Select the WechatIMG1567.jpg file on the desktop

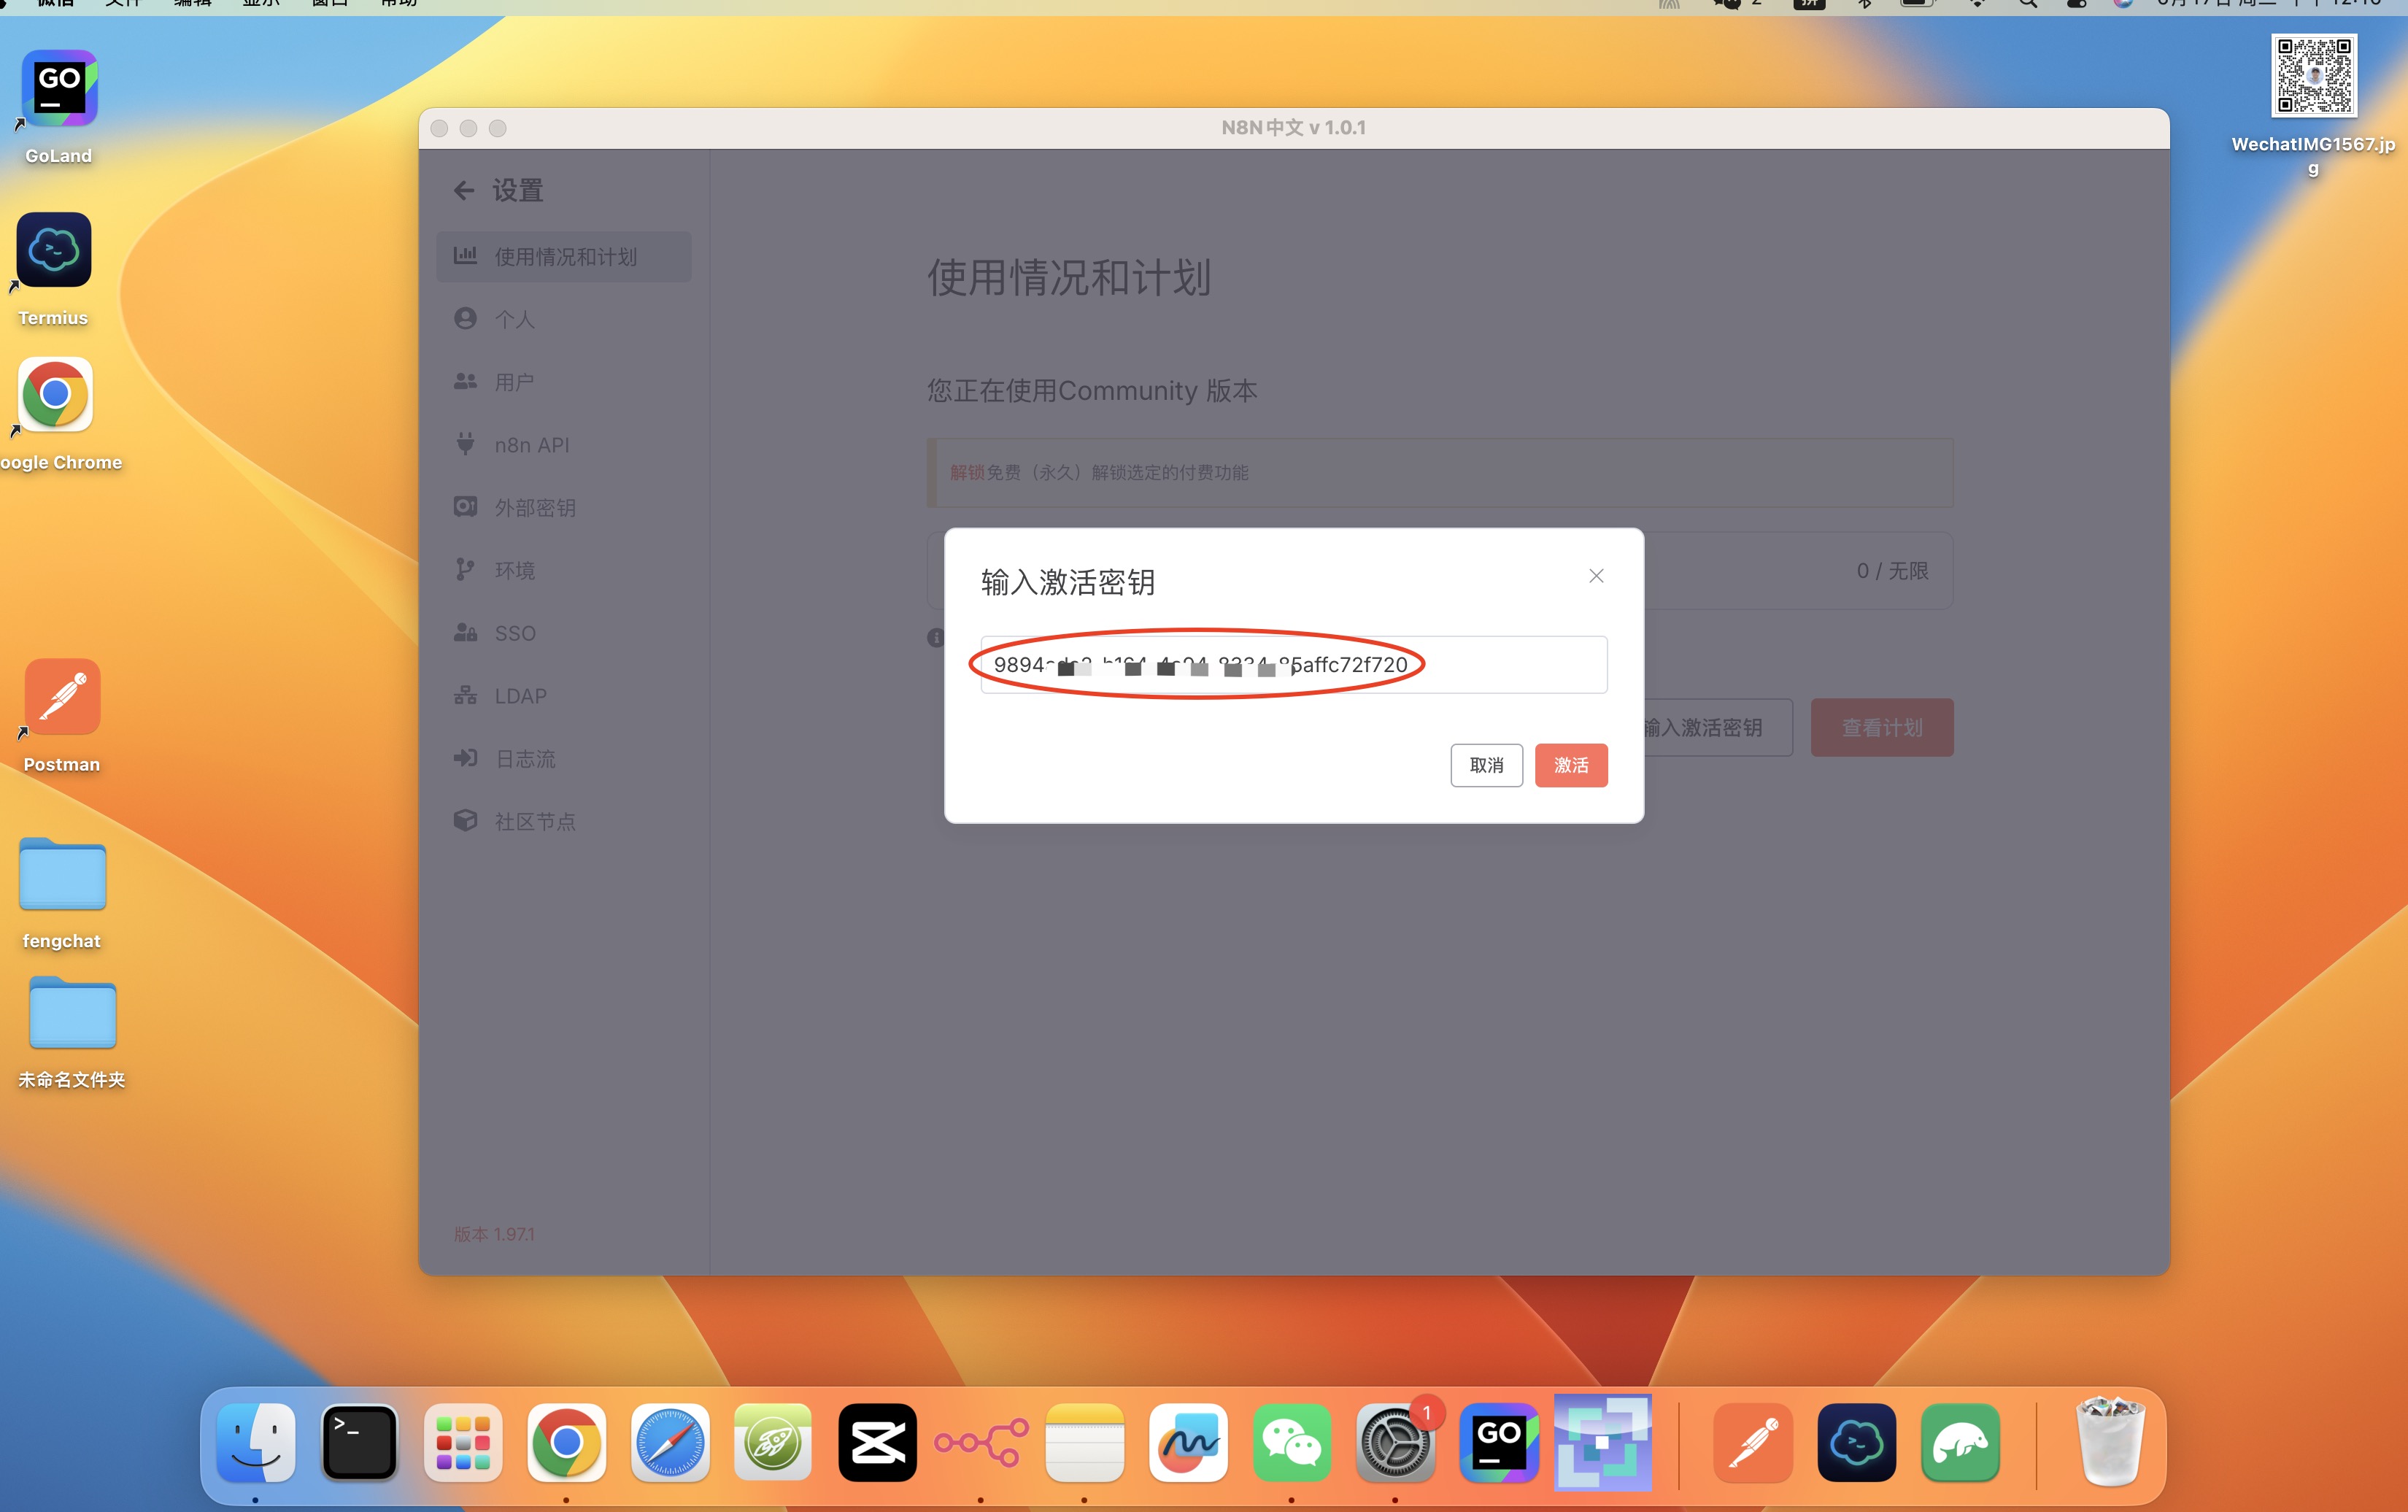point(2313,75)
